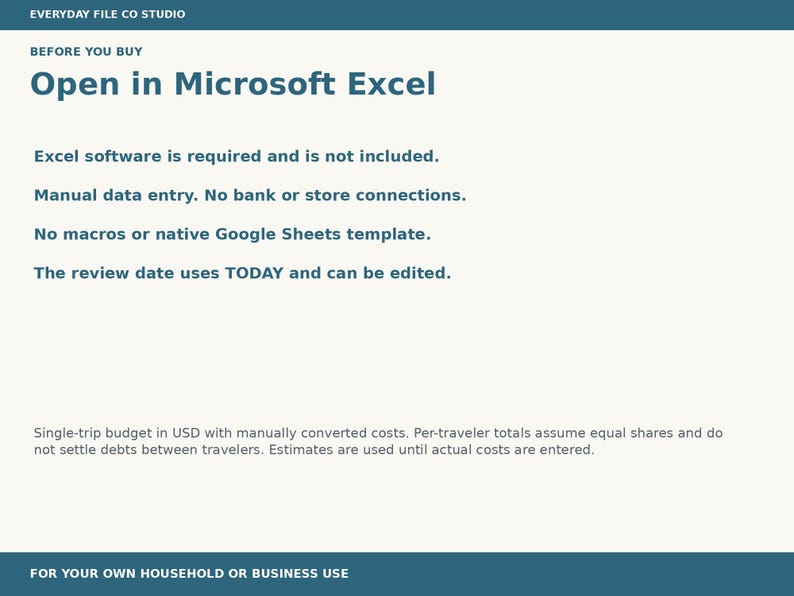The width and height of the screenshot is (794, 596).
Task: Click the Estimates are used until actual costs sentence
Action: pos(431,450)
